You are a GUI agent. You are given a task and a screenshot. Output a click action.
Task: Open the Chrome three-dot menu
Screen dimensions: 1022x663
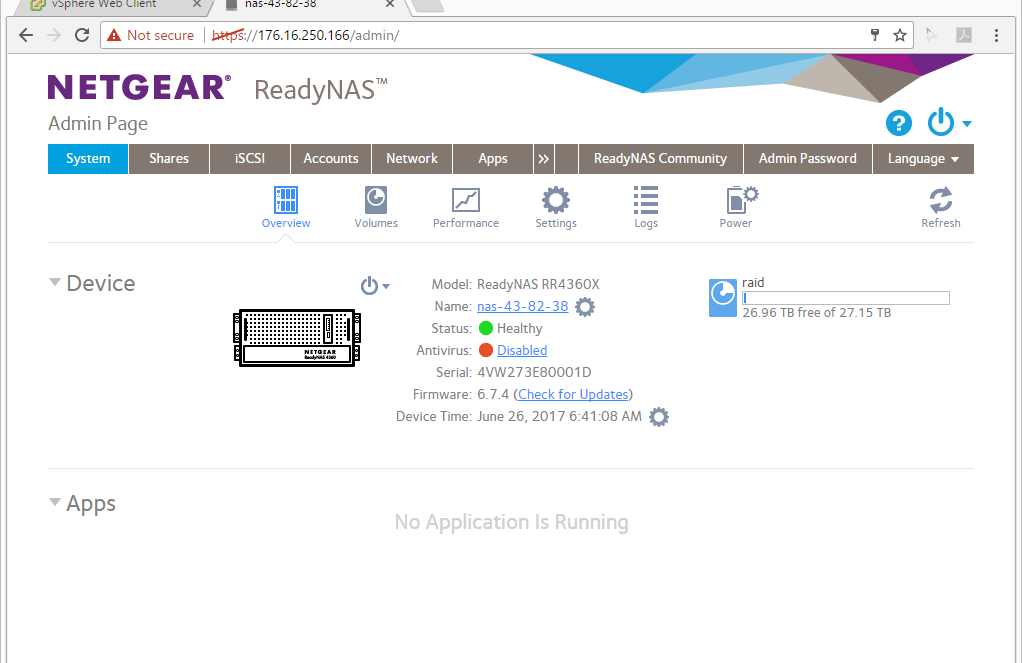pyautogui.click(x=996, y=35)
